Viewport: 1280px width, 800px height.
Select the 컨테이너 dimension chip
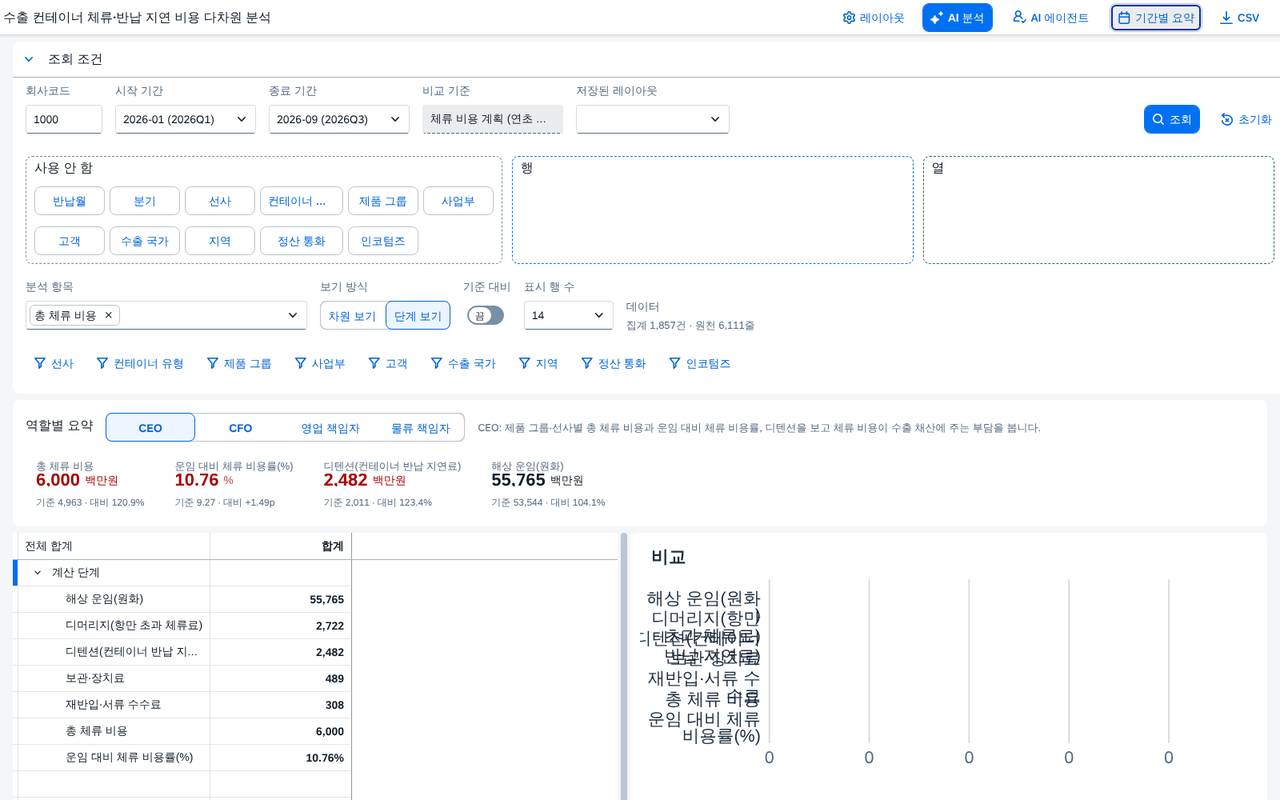point(301,201)
